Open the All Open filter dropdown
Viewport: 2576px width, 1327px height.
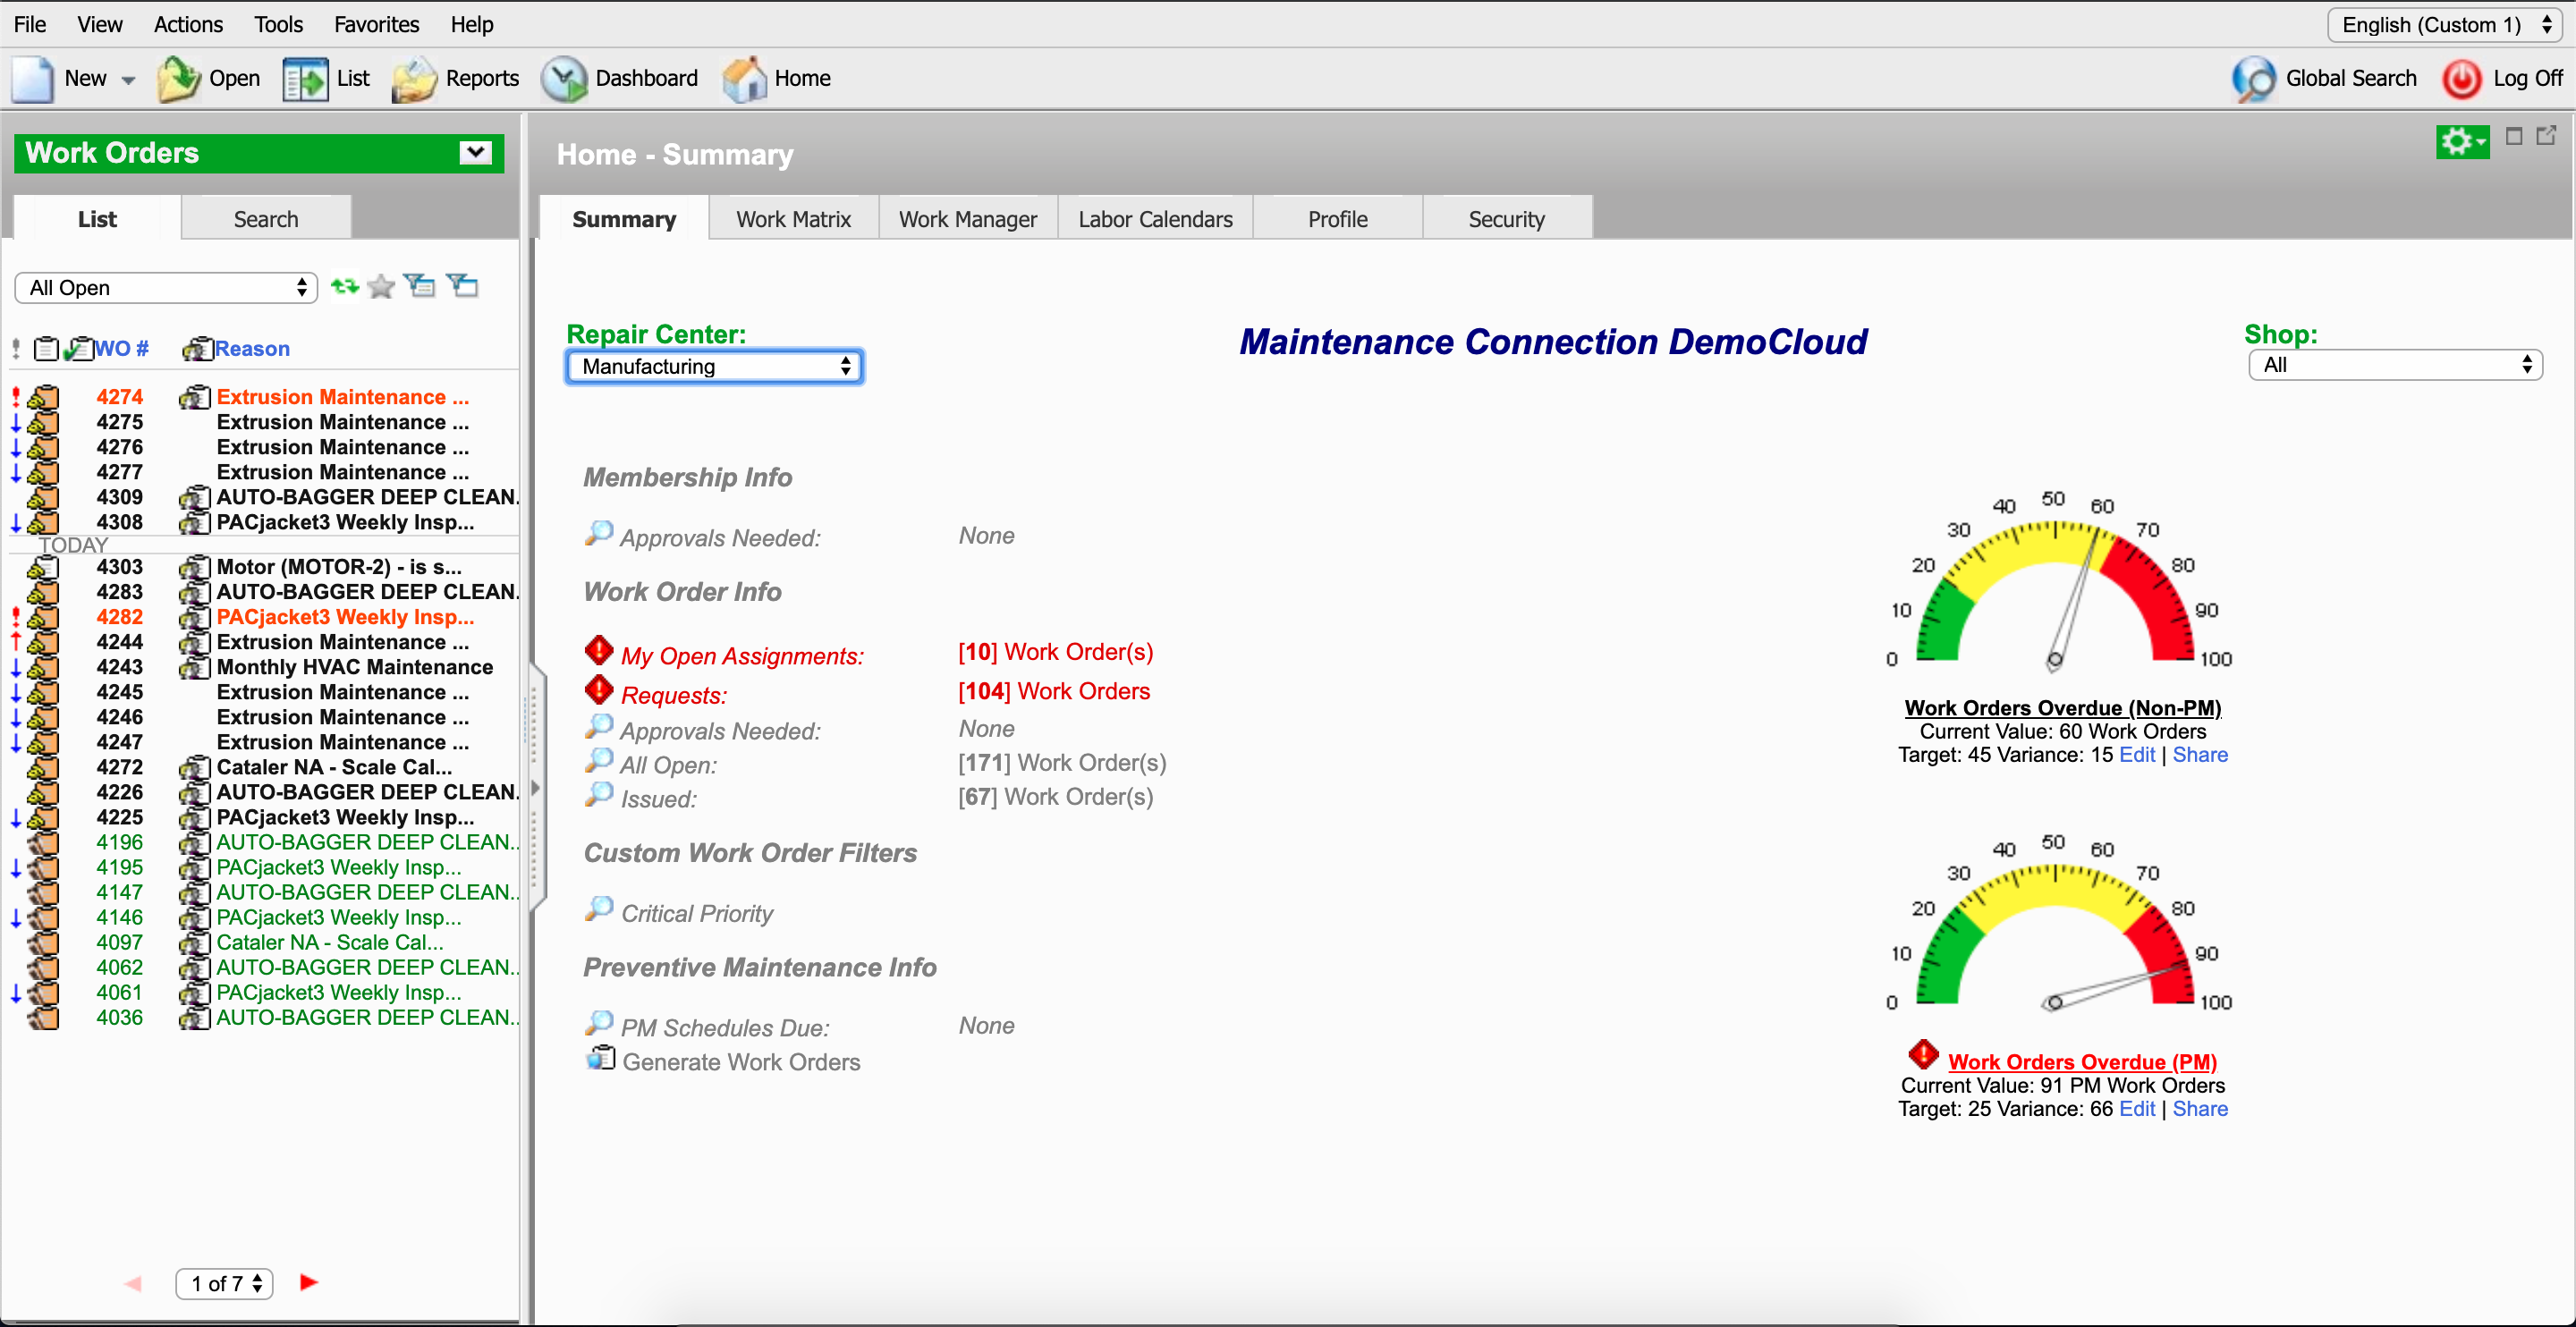click(166, 288)
